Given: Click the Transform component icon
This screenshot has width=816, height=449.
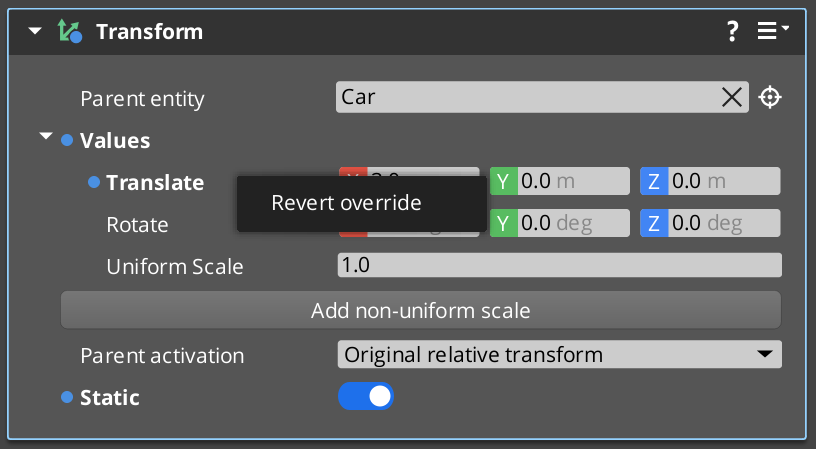Looking at the screenshot, I should tap(70, 32).
